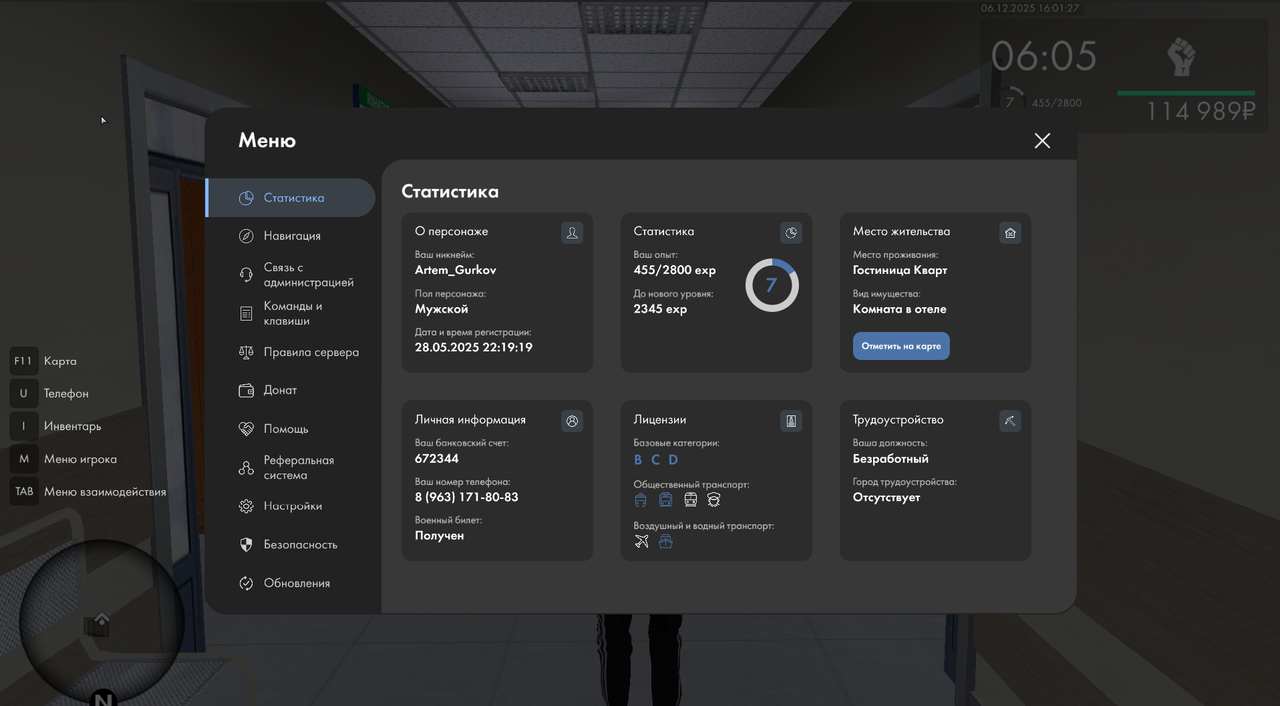Click the gear icon beside Настройки

pos(246,506)
